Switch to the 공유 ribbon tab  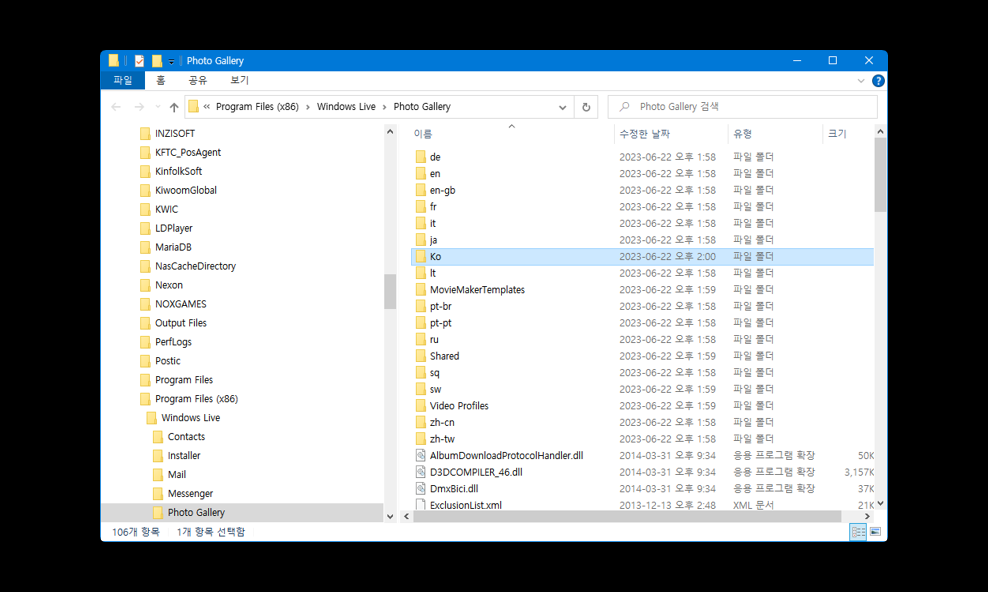197,80
